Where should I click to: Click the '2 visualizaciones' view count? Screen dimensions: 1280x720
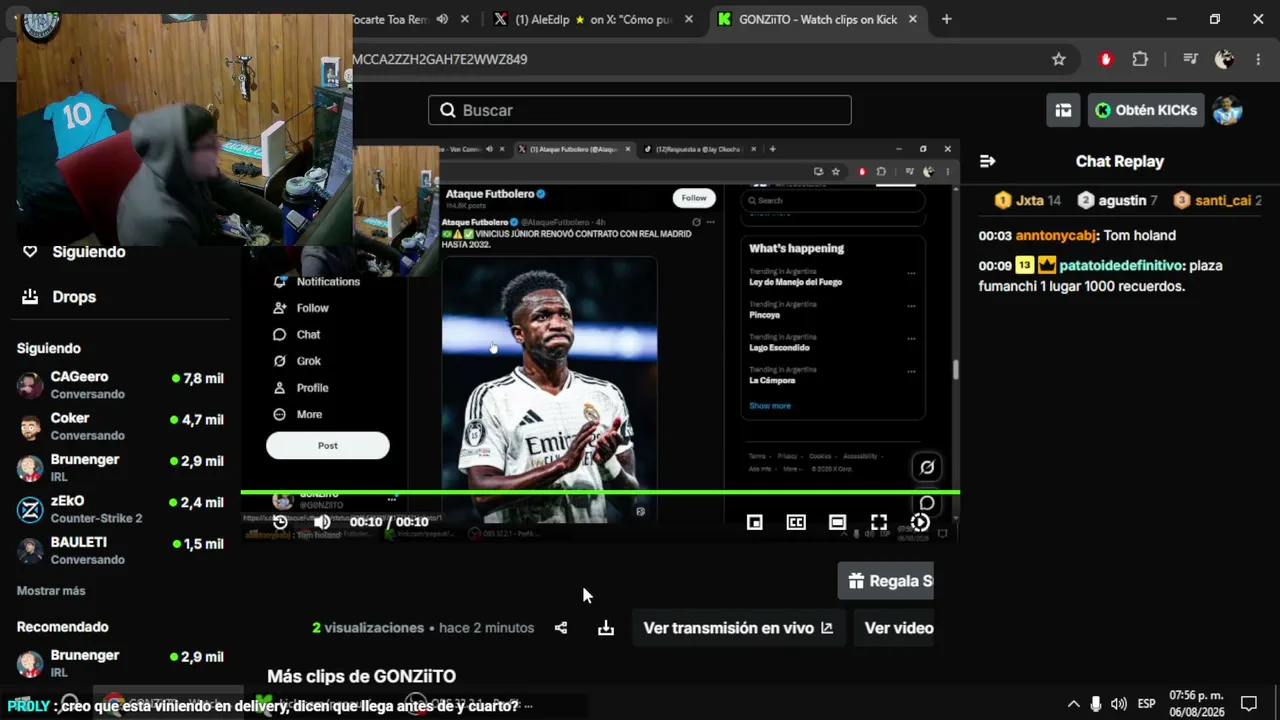368,628
